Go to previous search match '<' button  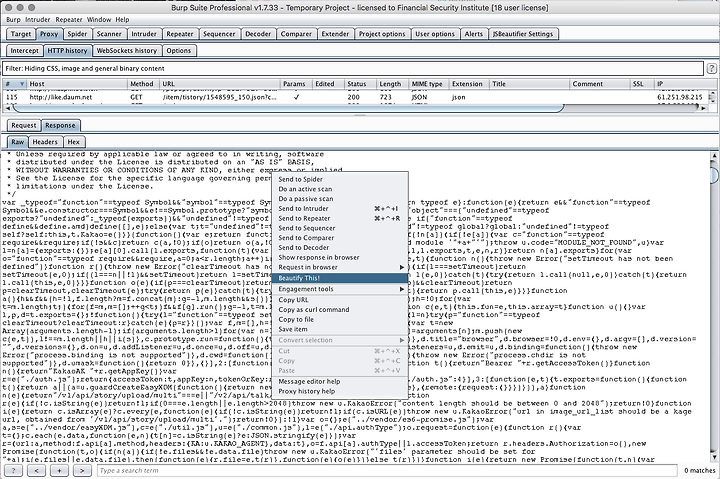pyautogui.click(x=36, y=470)
